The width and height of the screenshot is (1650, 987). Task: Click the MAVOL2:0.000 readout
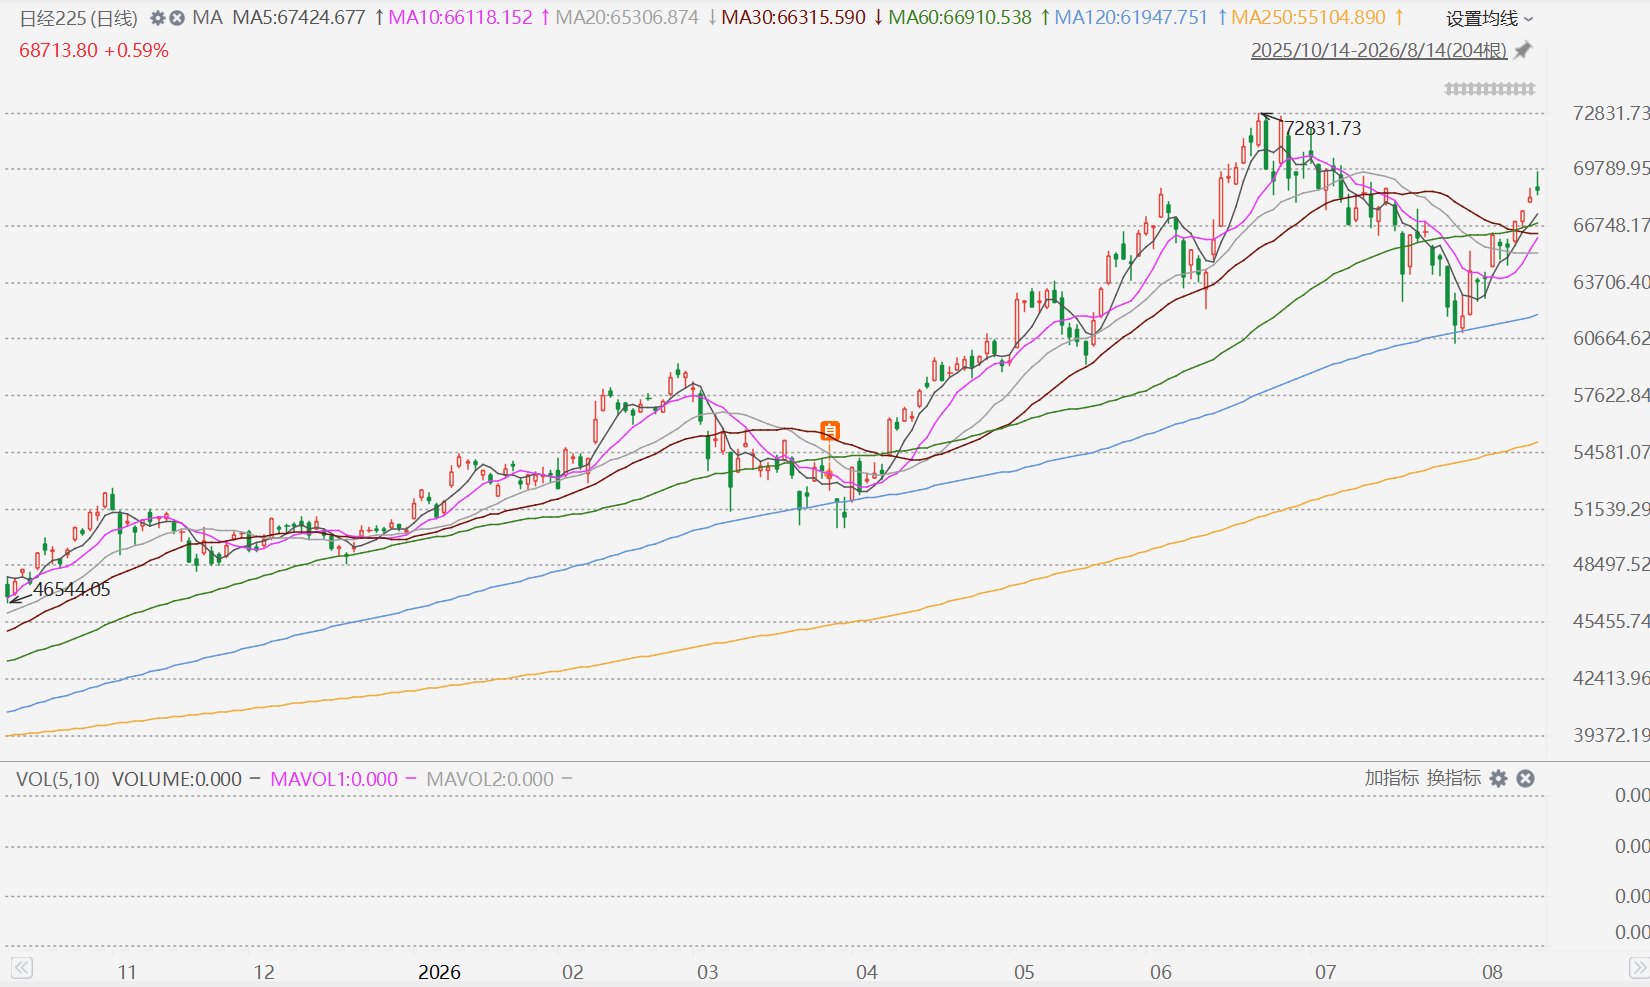coord(490,779)
